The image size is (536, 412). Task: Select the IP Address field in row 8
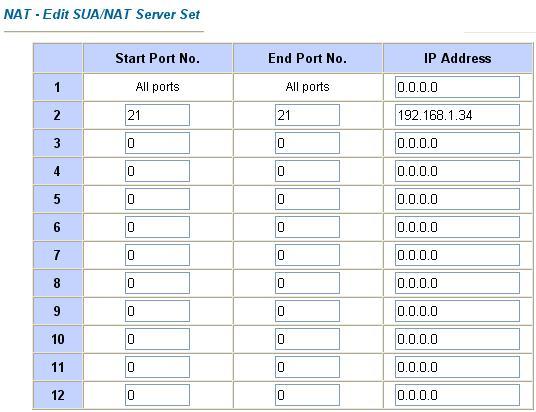[x=457, y=283]
